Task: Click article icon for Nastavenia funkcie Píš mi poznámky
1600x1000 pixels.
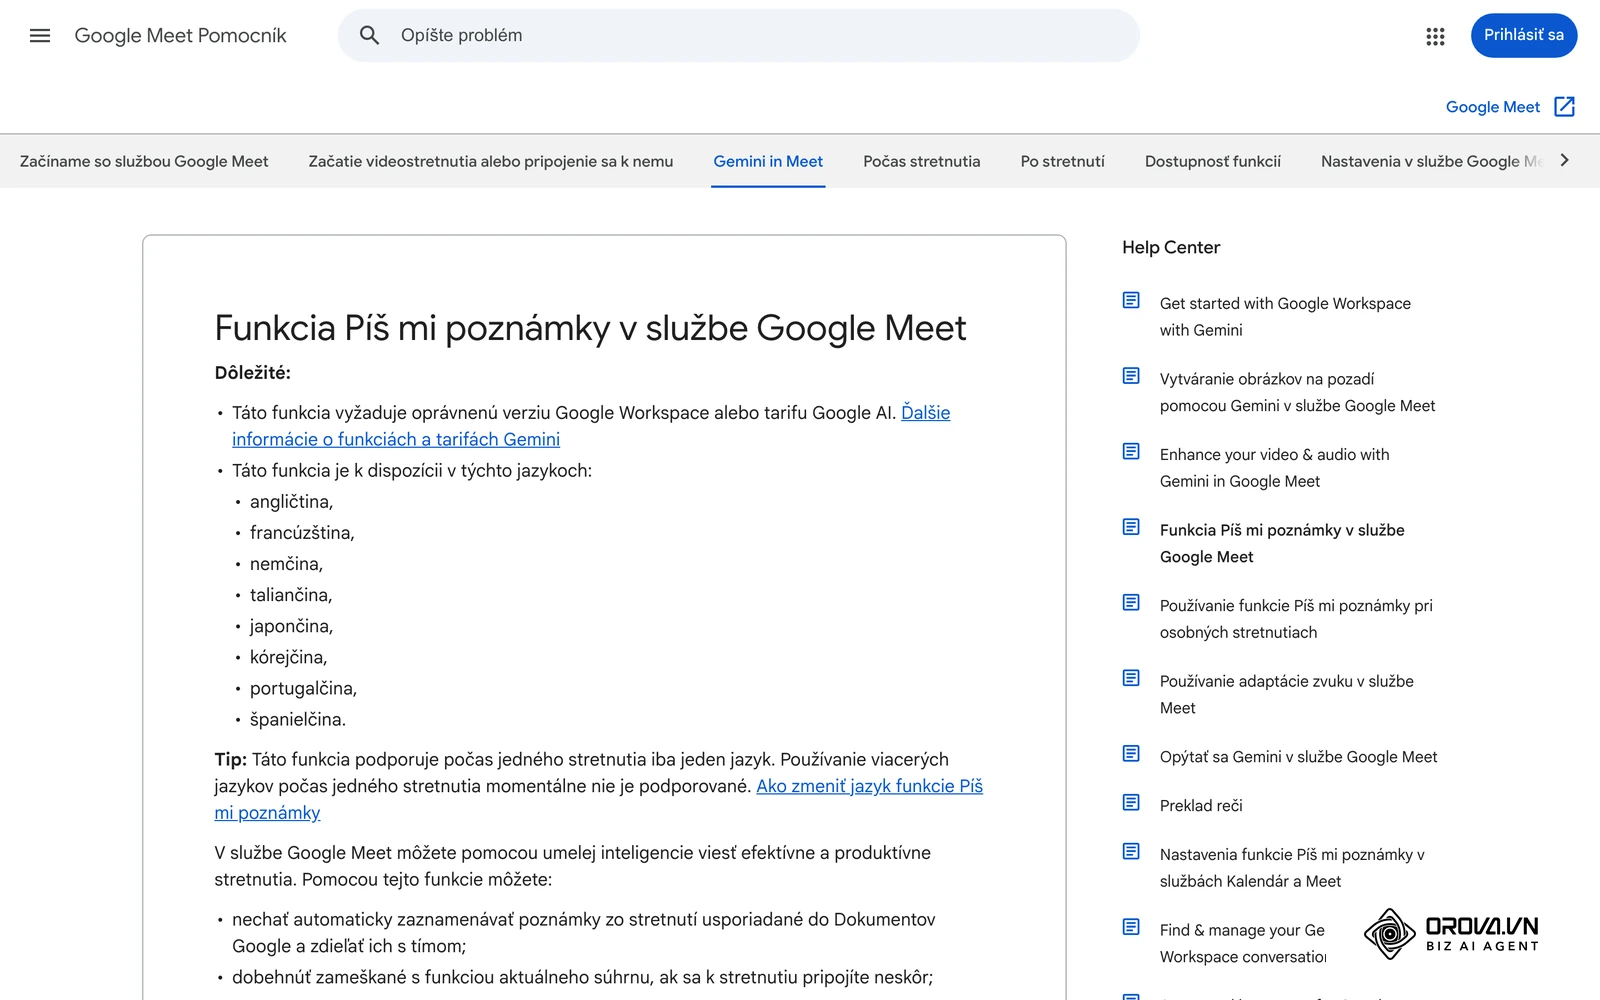Action: (1131, 851)
